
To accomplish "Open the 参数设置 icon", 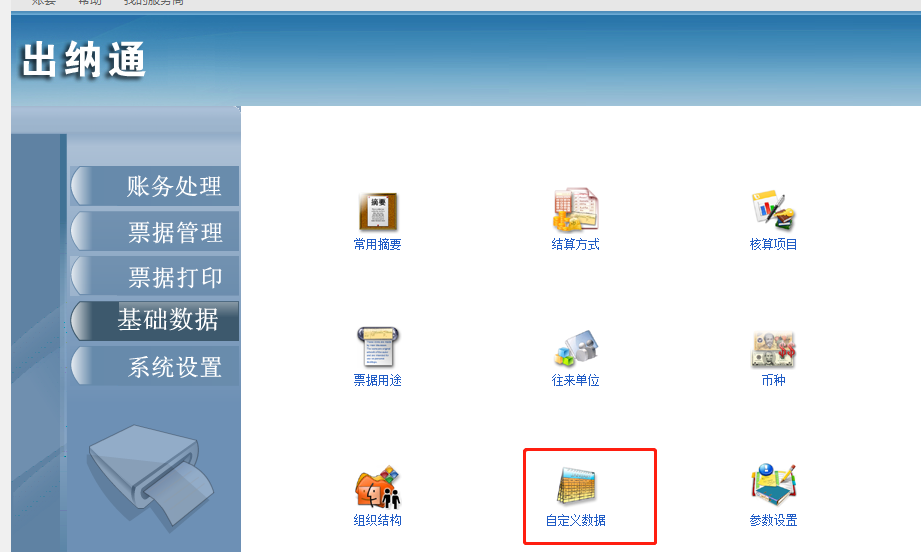I will (x=773, y=485).
